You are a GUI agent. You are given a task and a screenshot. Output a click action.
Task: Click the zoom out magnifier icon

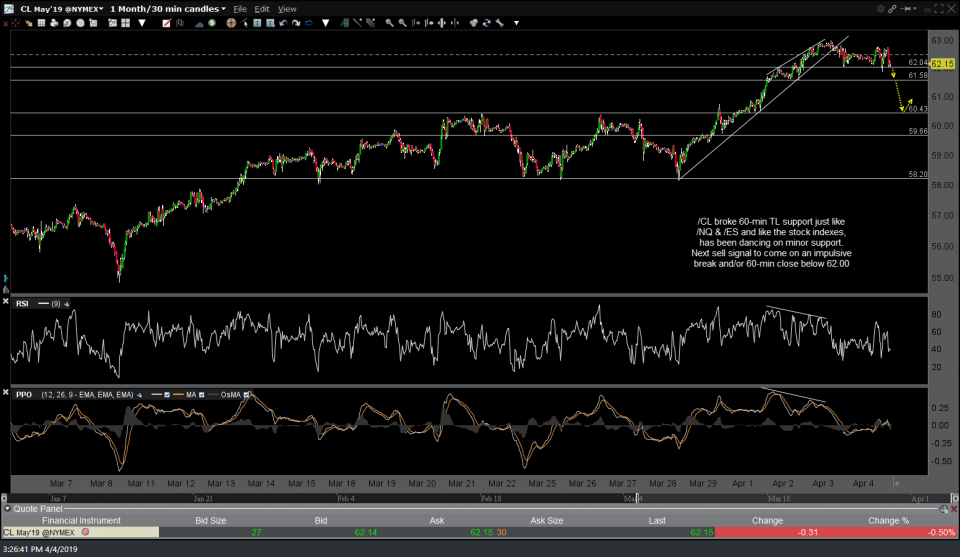402,23
